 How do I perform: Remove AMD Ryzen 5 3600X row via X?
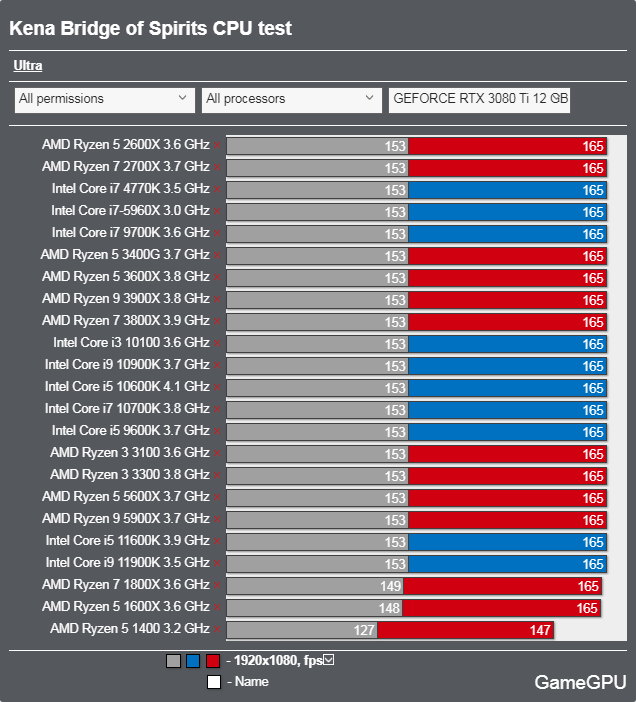pyautogui.click(x=217, y=277)
